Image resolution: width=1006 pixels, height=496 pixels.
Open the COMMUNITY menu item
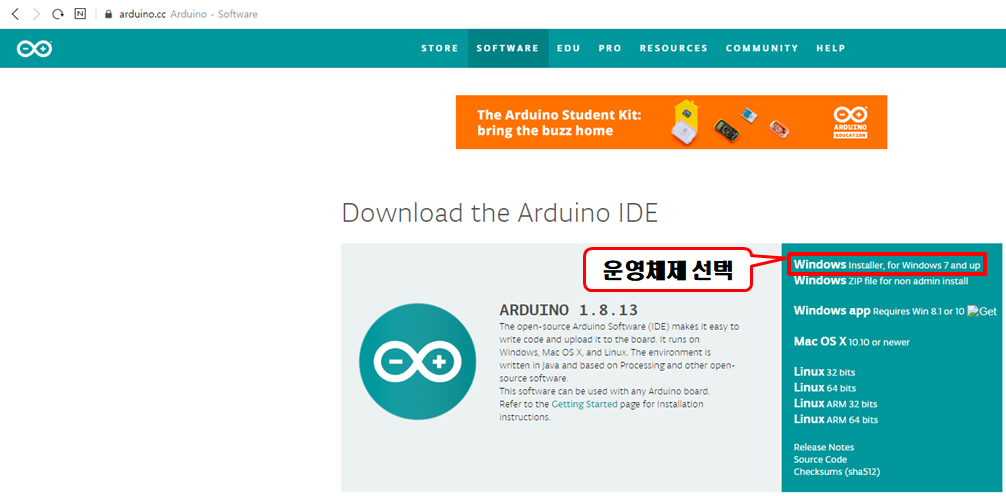[x=762, y=48]
